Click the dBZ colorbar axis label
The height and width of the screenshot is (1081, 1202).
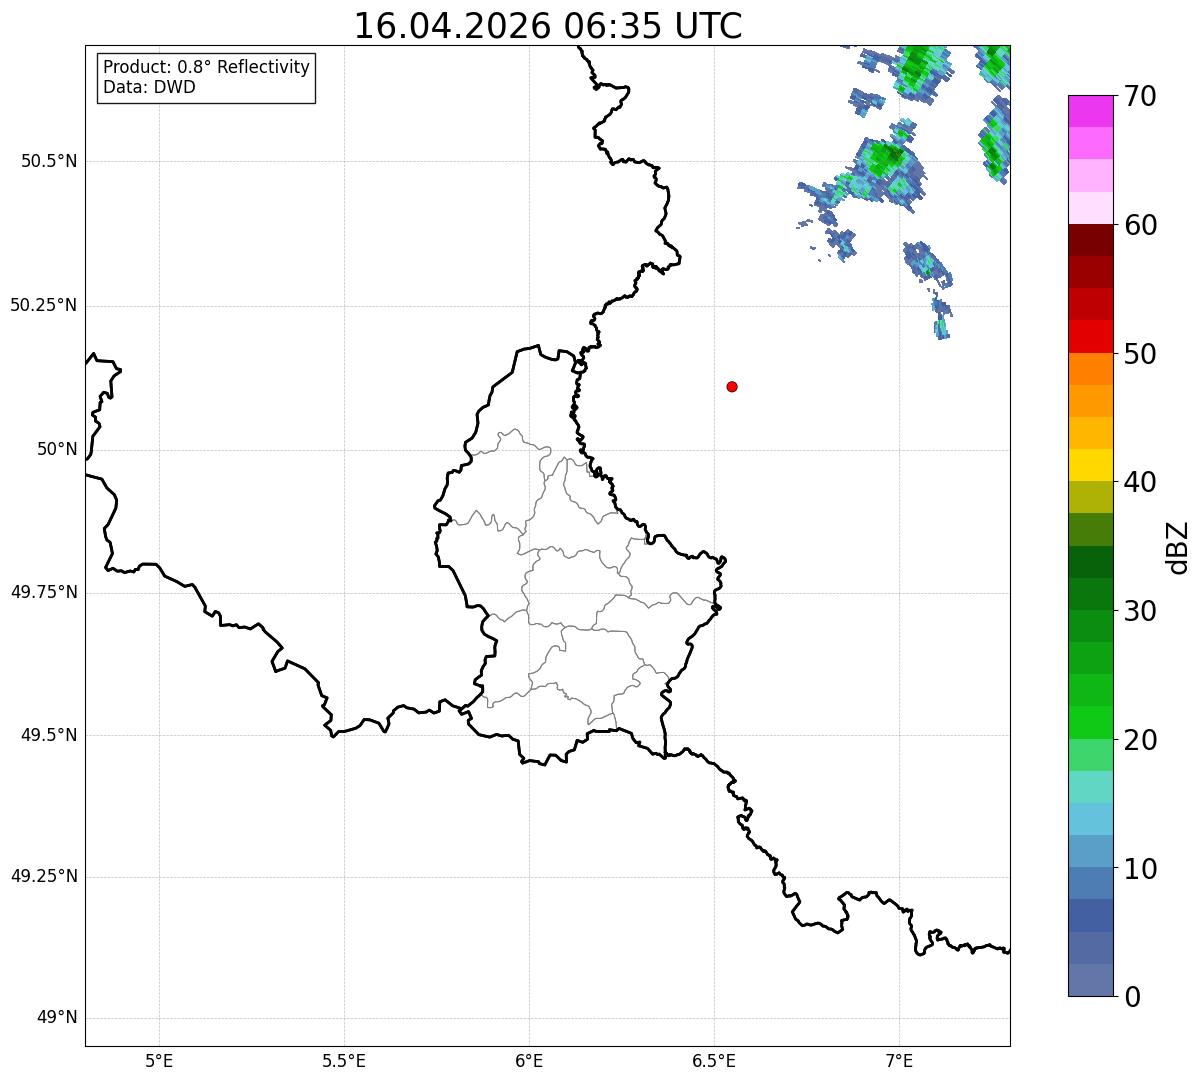(1179, 546)
